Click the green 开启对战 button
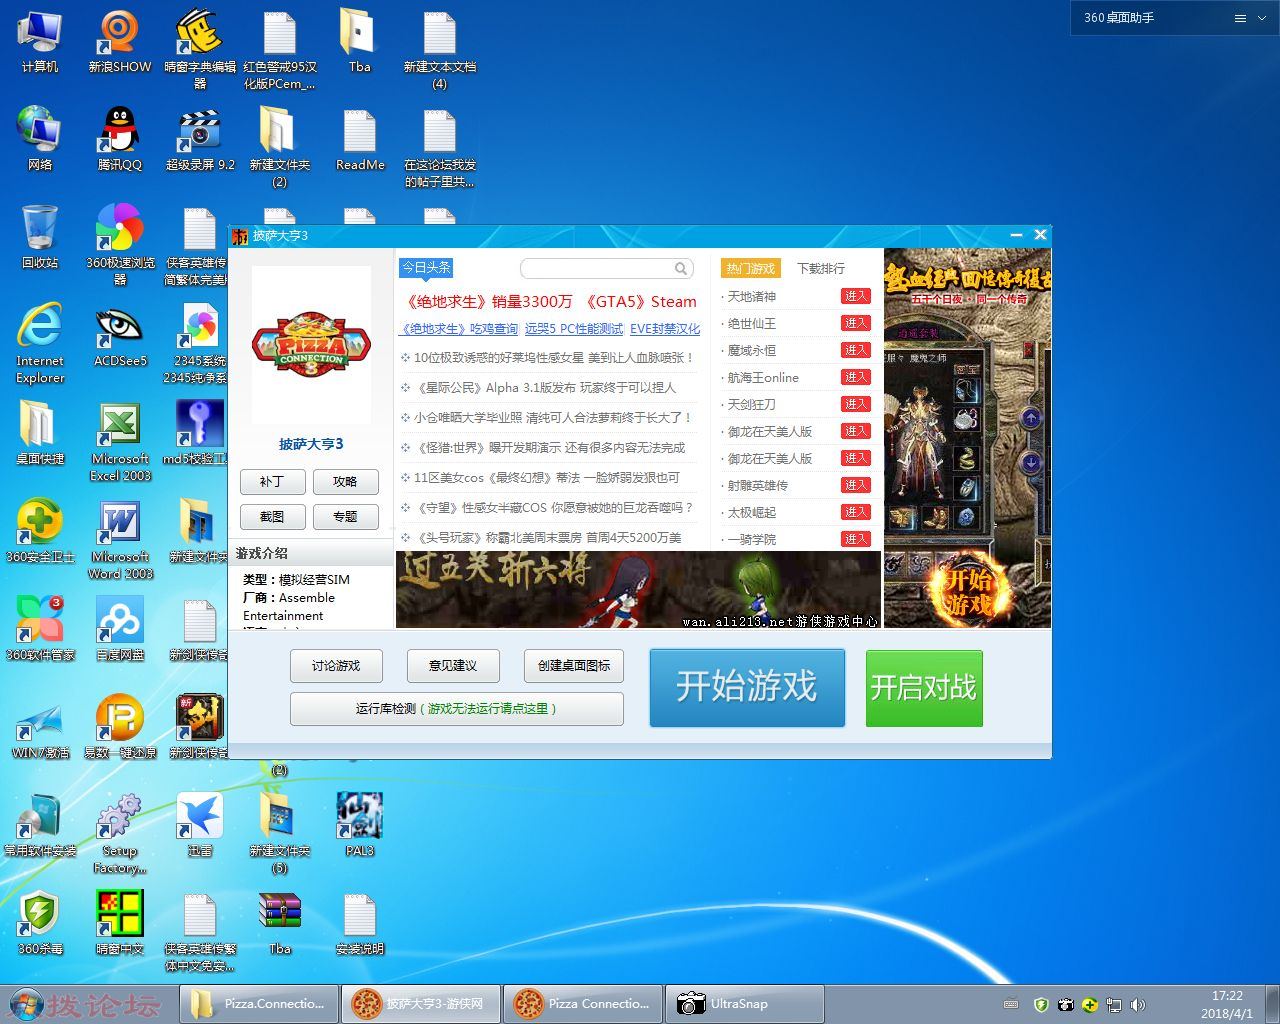The image size is (1280, 1024). (924, 688)
